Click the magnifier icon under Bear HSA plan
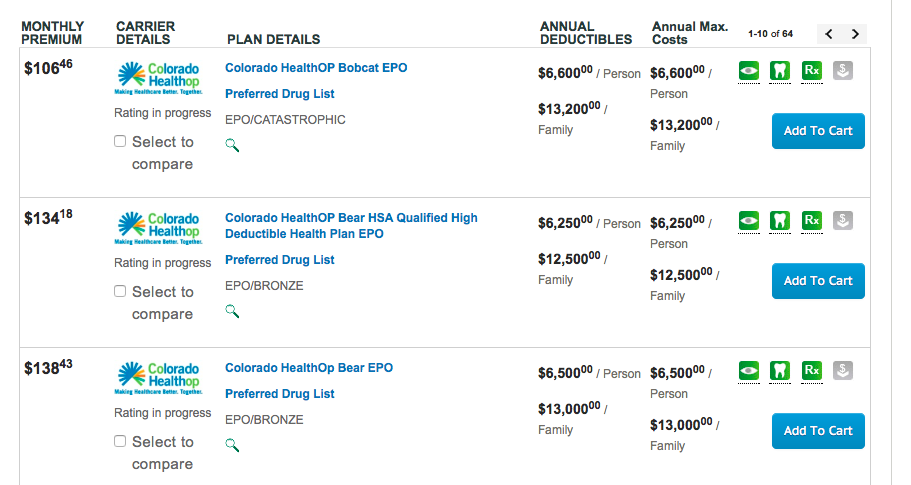911x485 pixels. pyautogui.click(x=232, y=311)
